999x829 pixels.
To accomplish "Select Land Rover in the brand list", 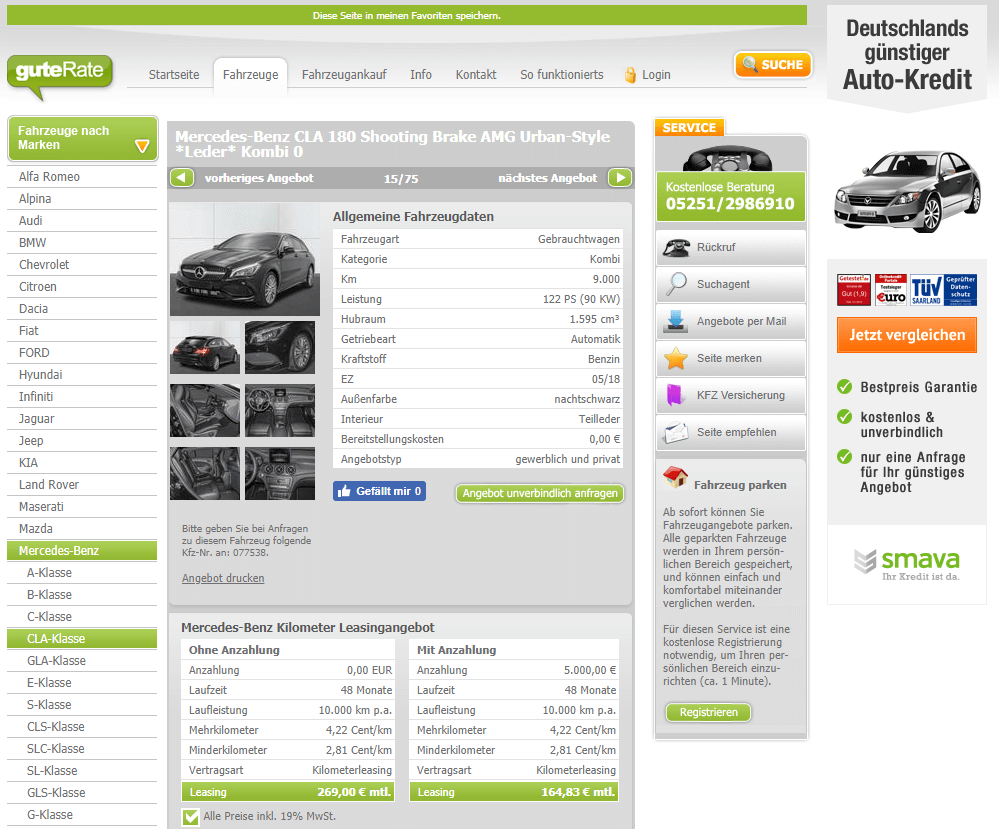I will point(82,485).
